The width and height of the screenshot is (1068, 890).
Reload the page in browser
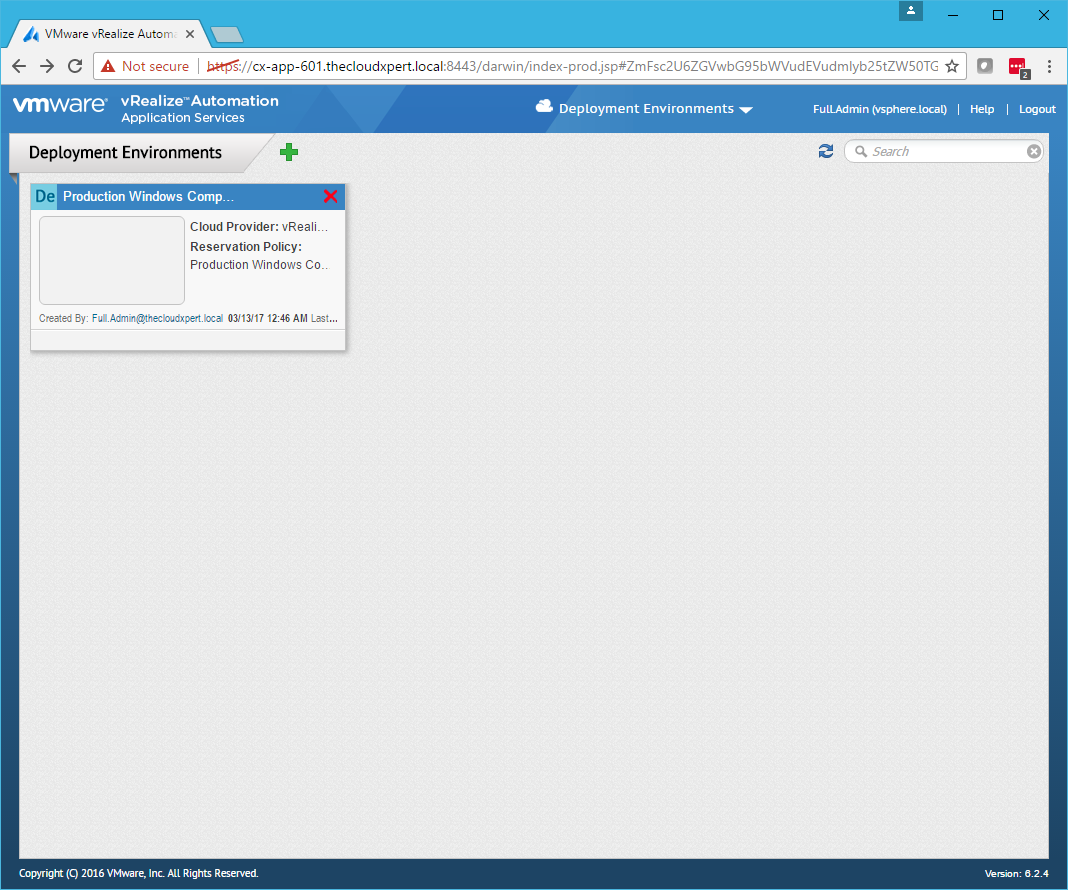click(x=74, y=66)
